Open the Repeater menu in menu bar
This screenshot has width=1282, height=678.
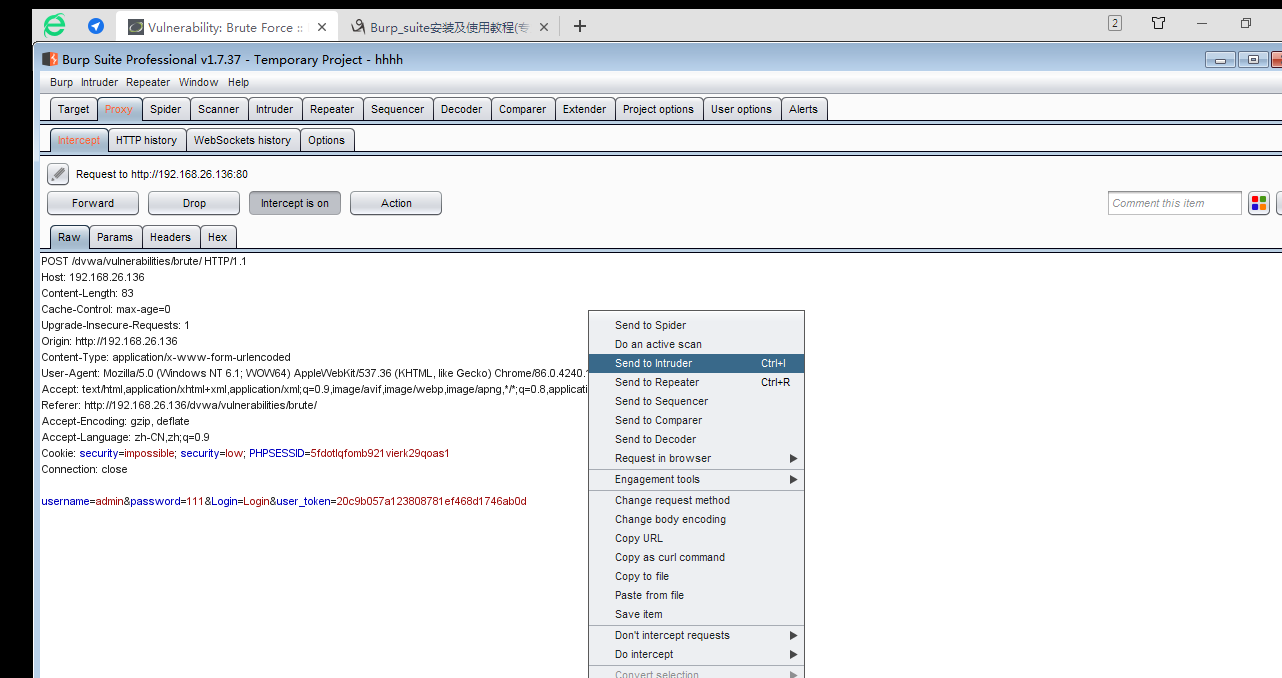[x=148, y=82]
